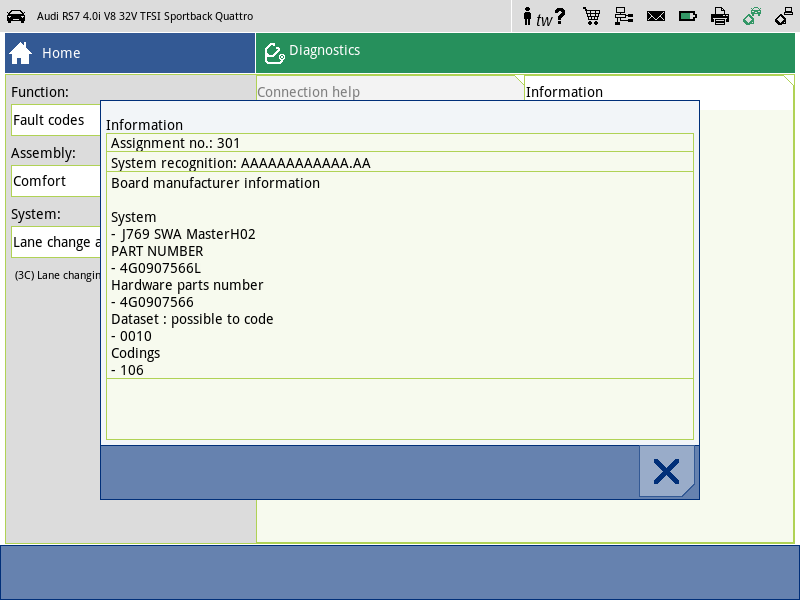Click the Assignment no. 301 row

point(400,142)
